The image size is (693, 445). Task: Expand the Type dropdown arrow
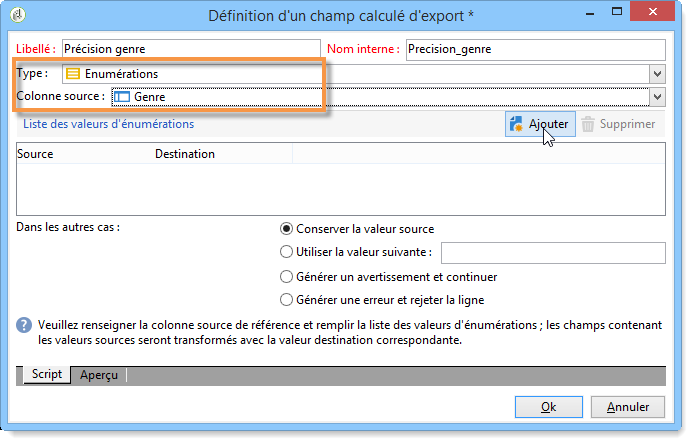coord(657,74)
